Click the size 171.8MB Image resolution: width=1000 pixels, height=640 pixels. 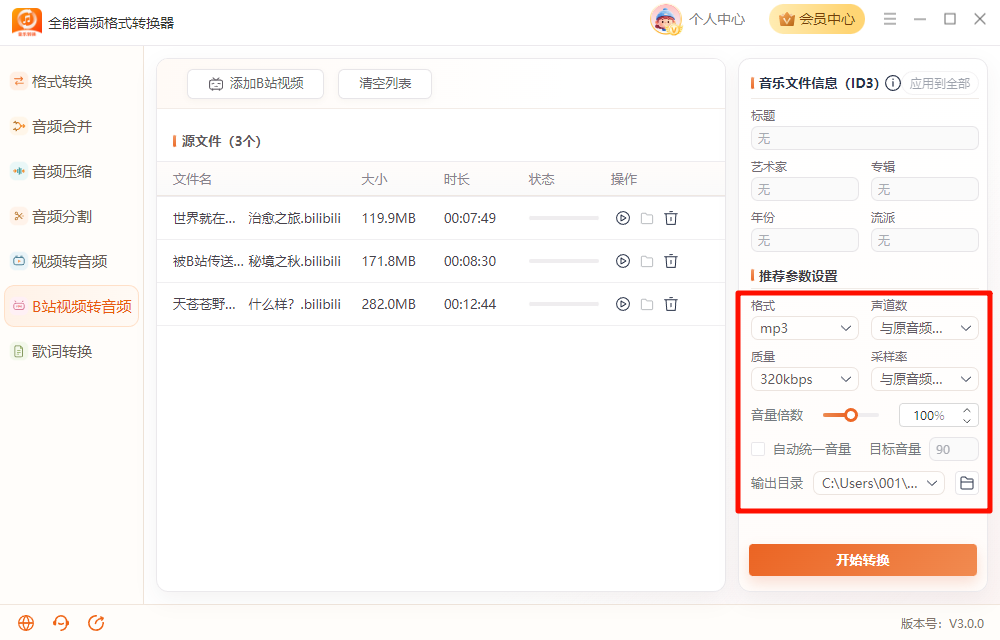point(388,261)
